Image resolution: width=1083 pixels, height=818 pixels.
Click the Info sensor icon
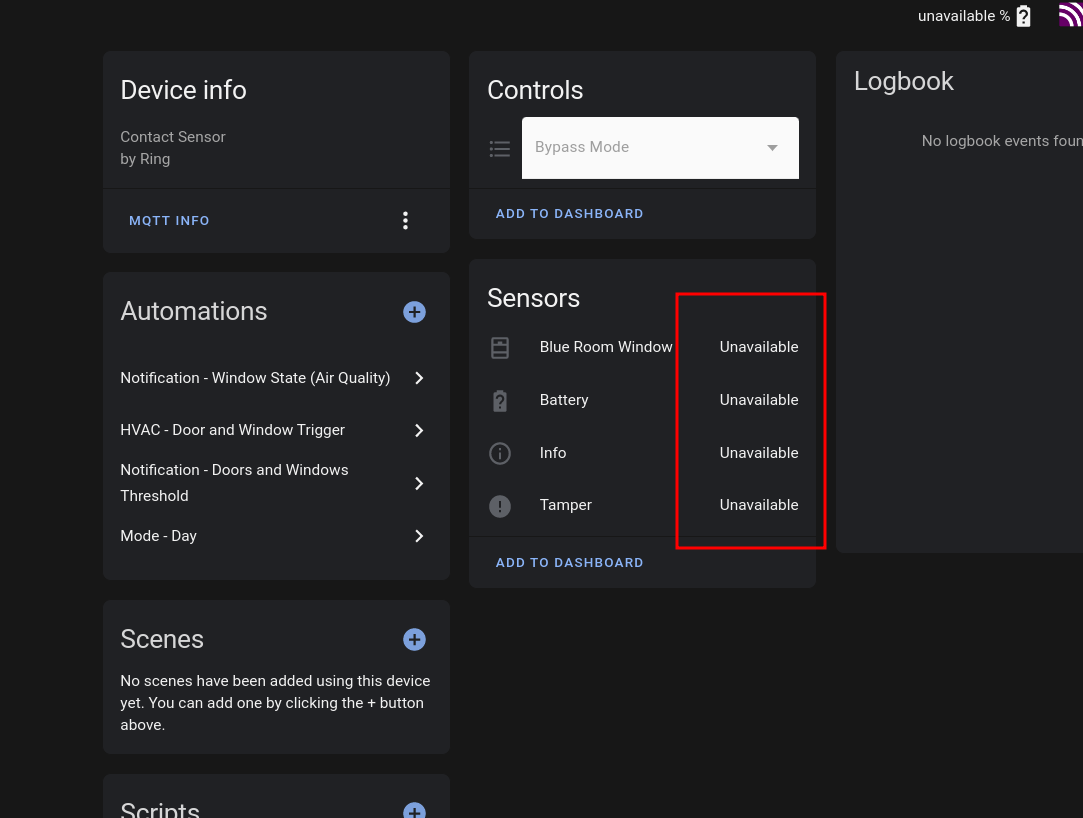[500, 453]
